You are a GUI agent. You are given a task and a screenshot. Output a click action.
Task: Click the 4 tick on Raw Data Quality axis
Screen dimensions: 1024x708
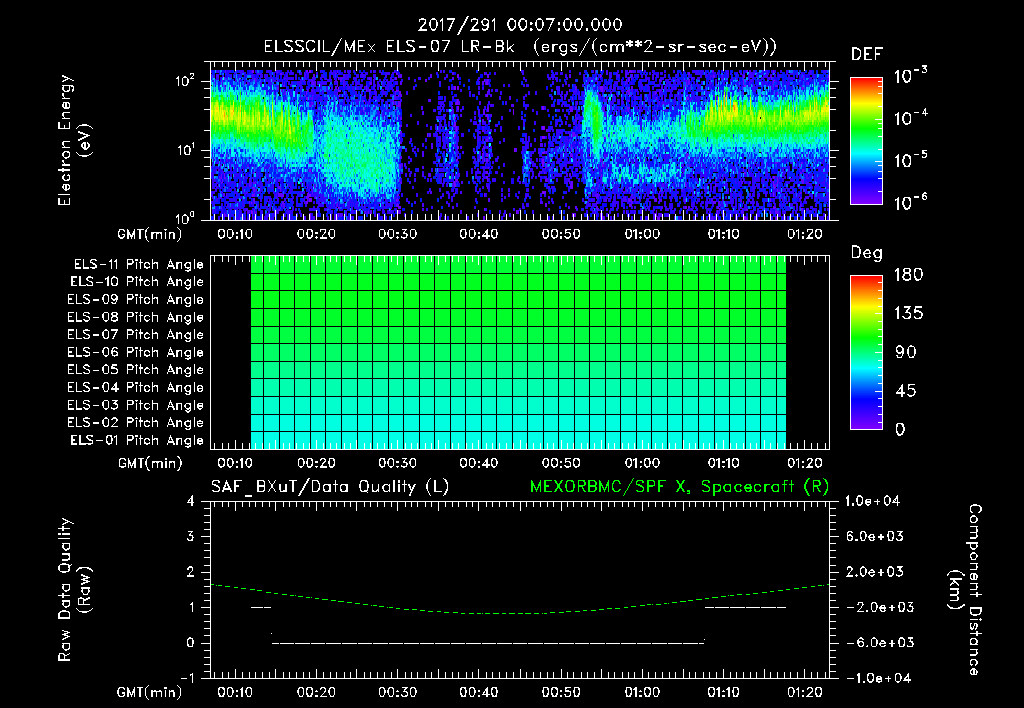click(x=190, y=501)
